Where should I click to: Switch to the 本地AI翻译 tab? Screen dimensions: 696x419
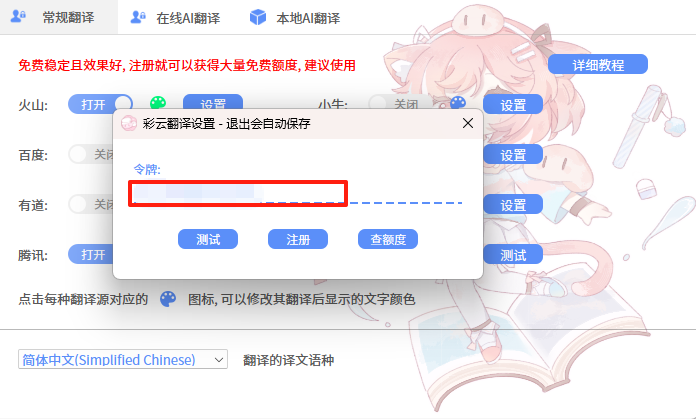pyautogui.click(x=296, y=18)
